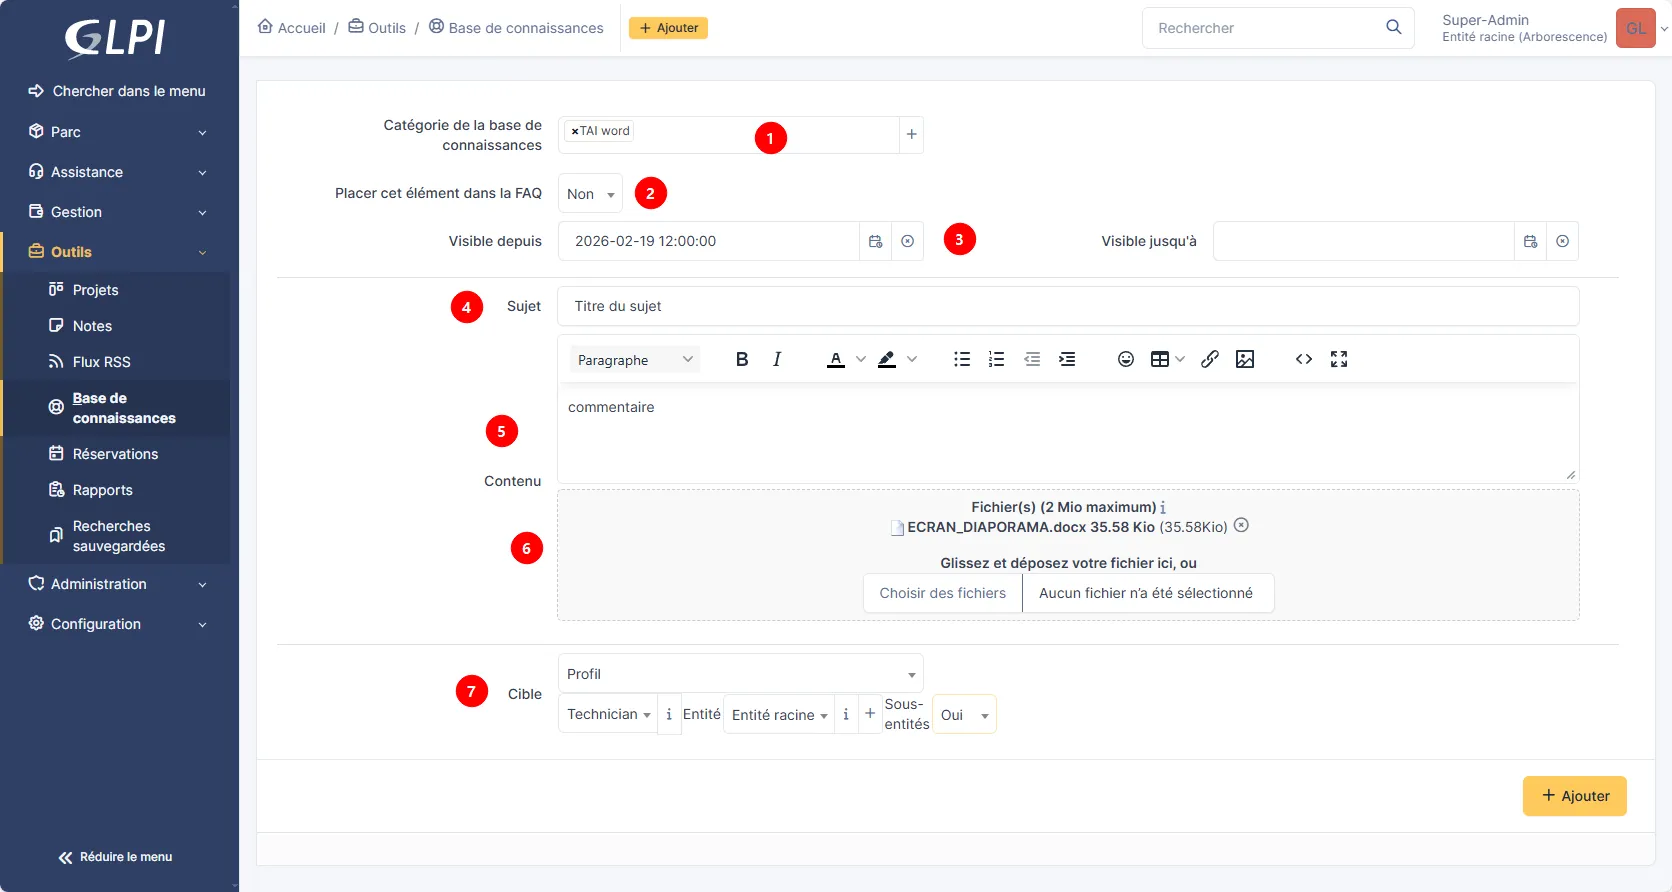Image resolution: width=1672 pixels, height=892 pixels.
Task: Toggle bold formatting in editor
Action: pyautogui.click(x=742, y=359)
